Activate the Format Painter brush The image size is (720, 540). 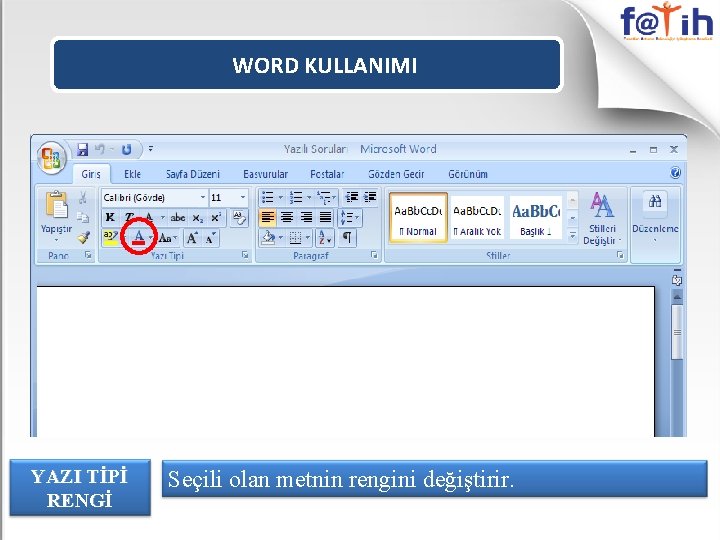tap(83, 237)
